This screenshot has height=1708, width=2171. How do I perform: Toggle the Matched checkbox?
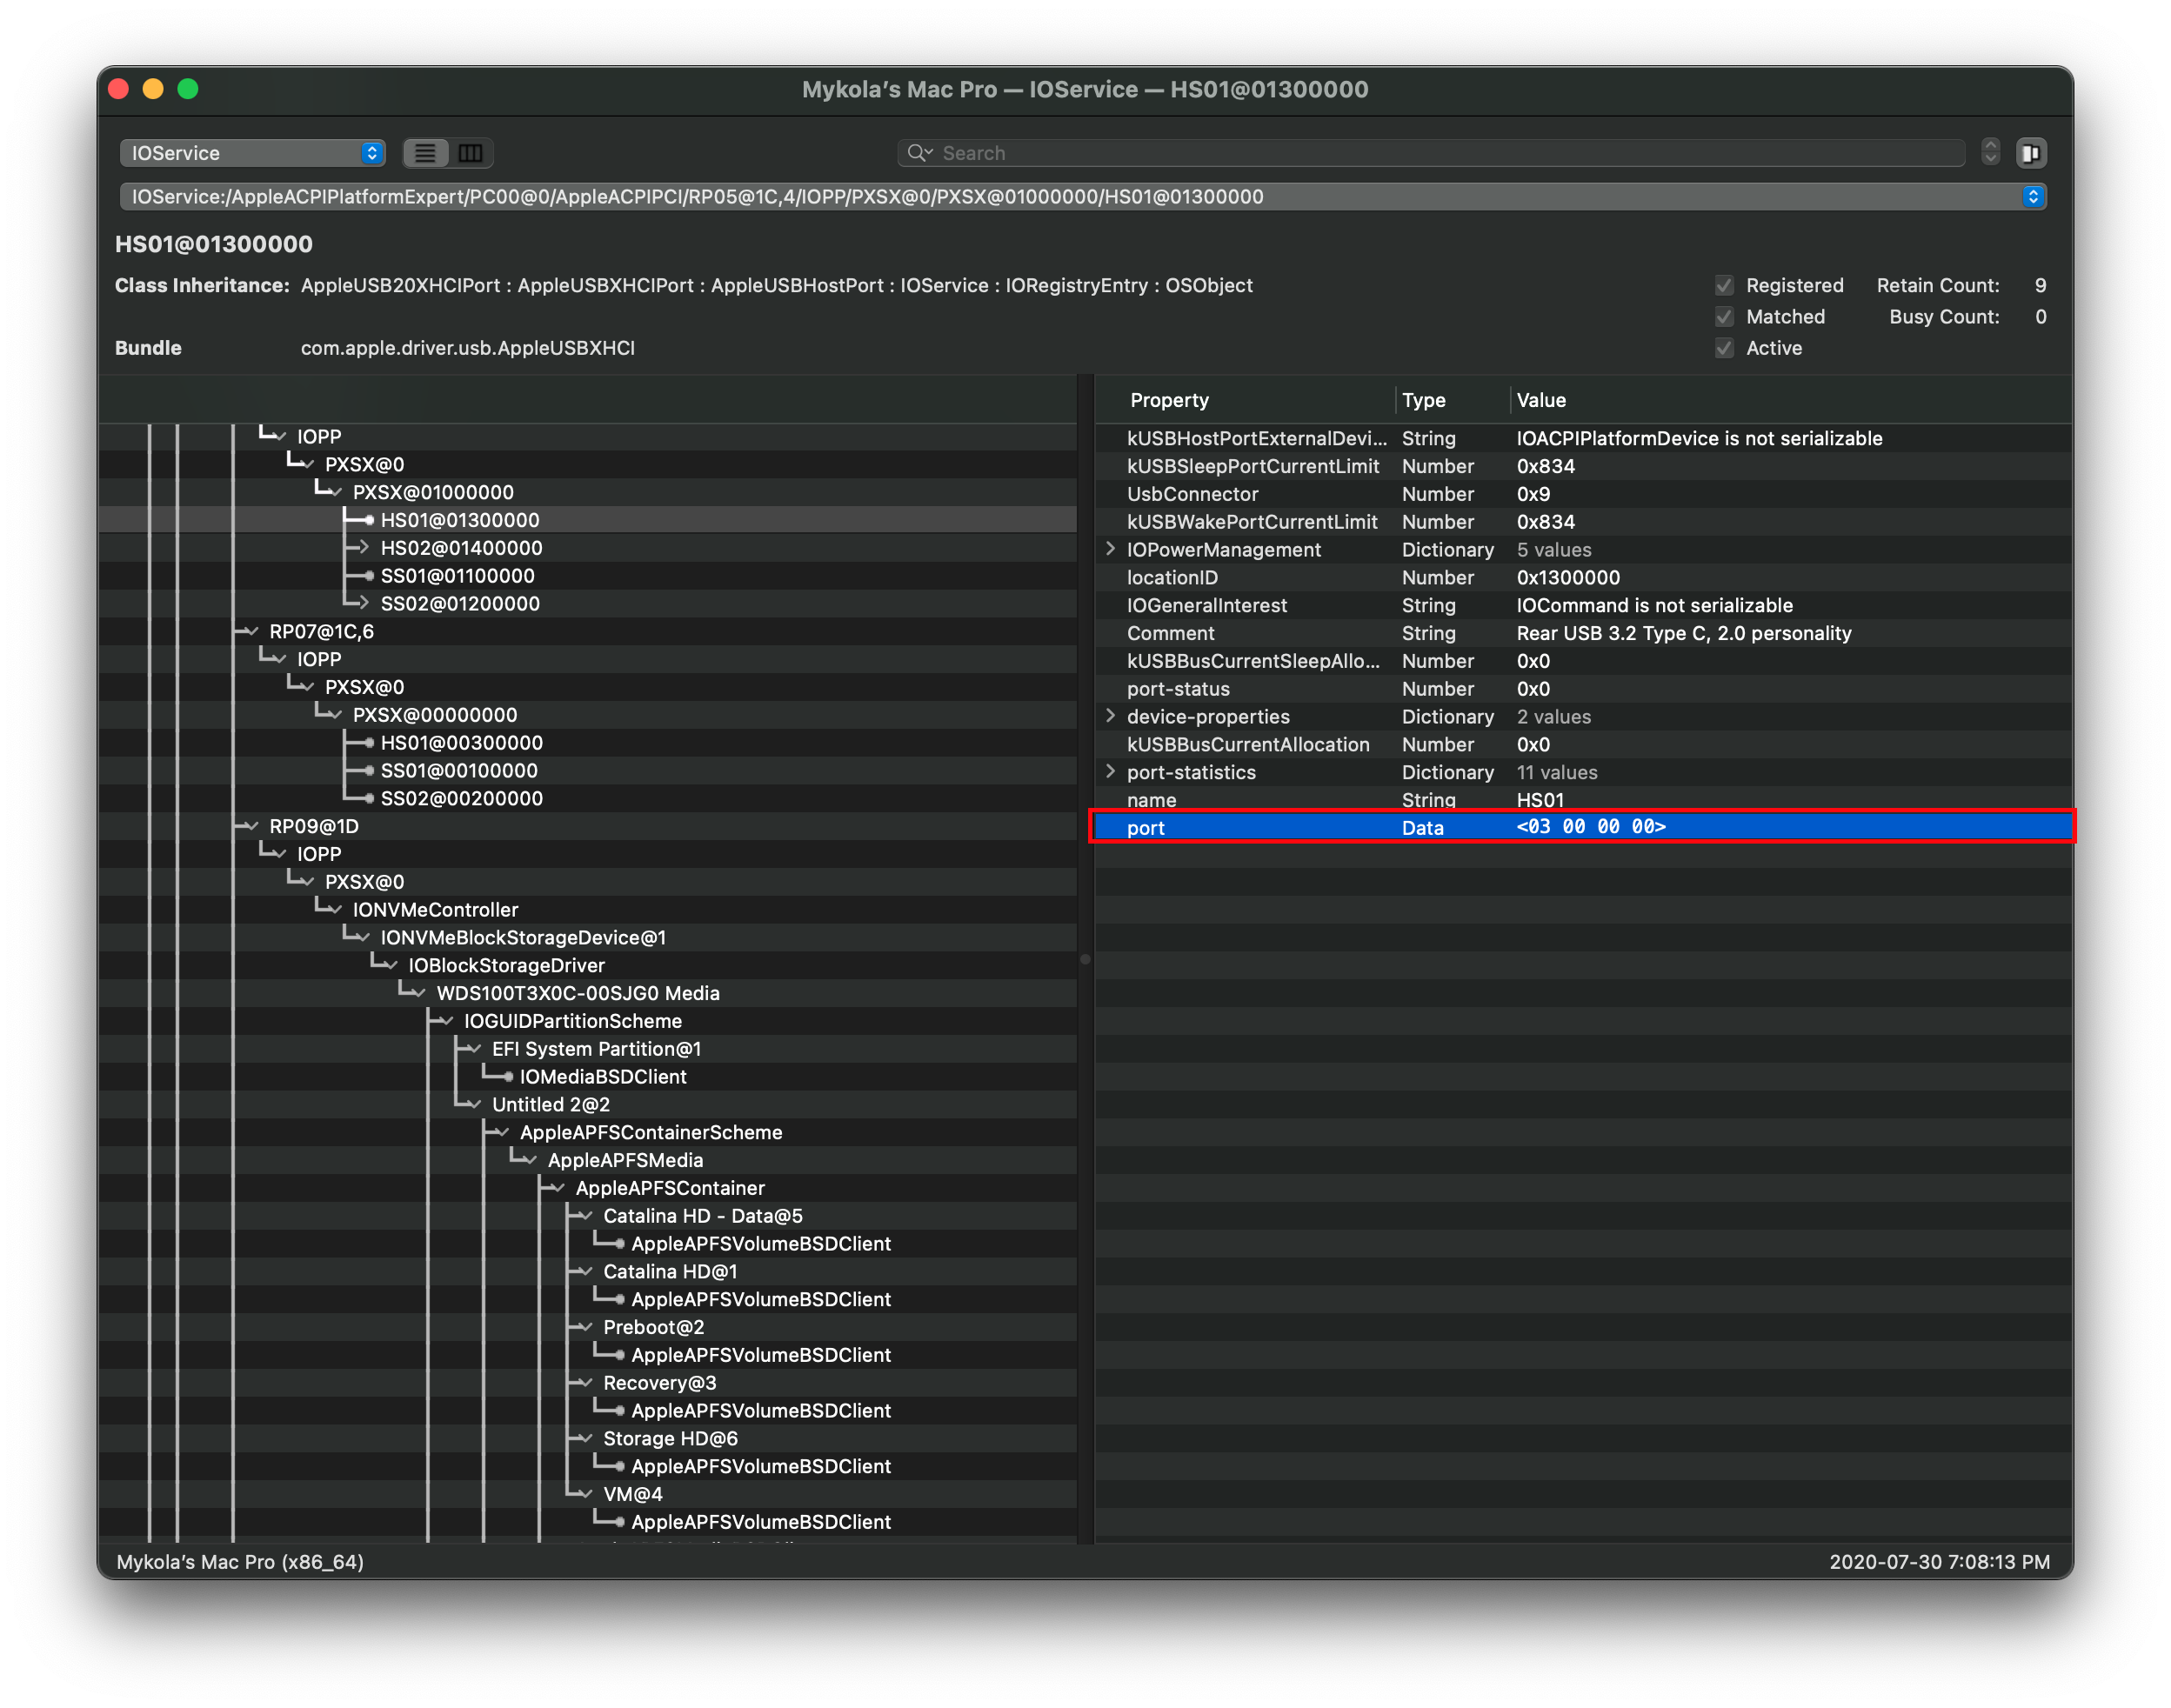1724,317
